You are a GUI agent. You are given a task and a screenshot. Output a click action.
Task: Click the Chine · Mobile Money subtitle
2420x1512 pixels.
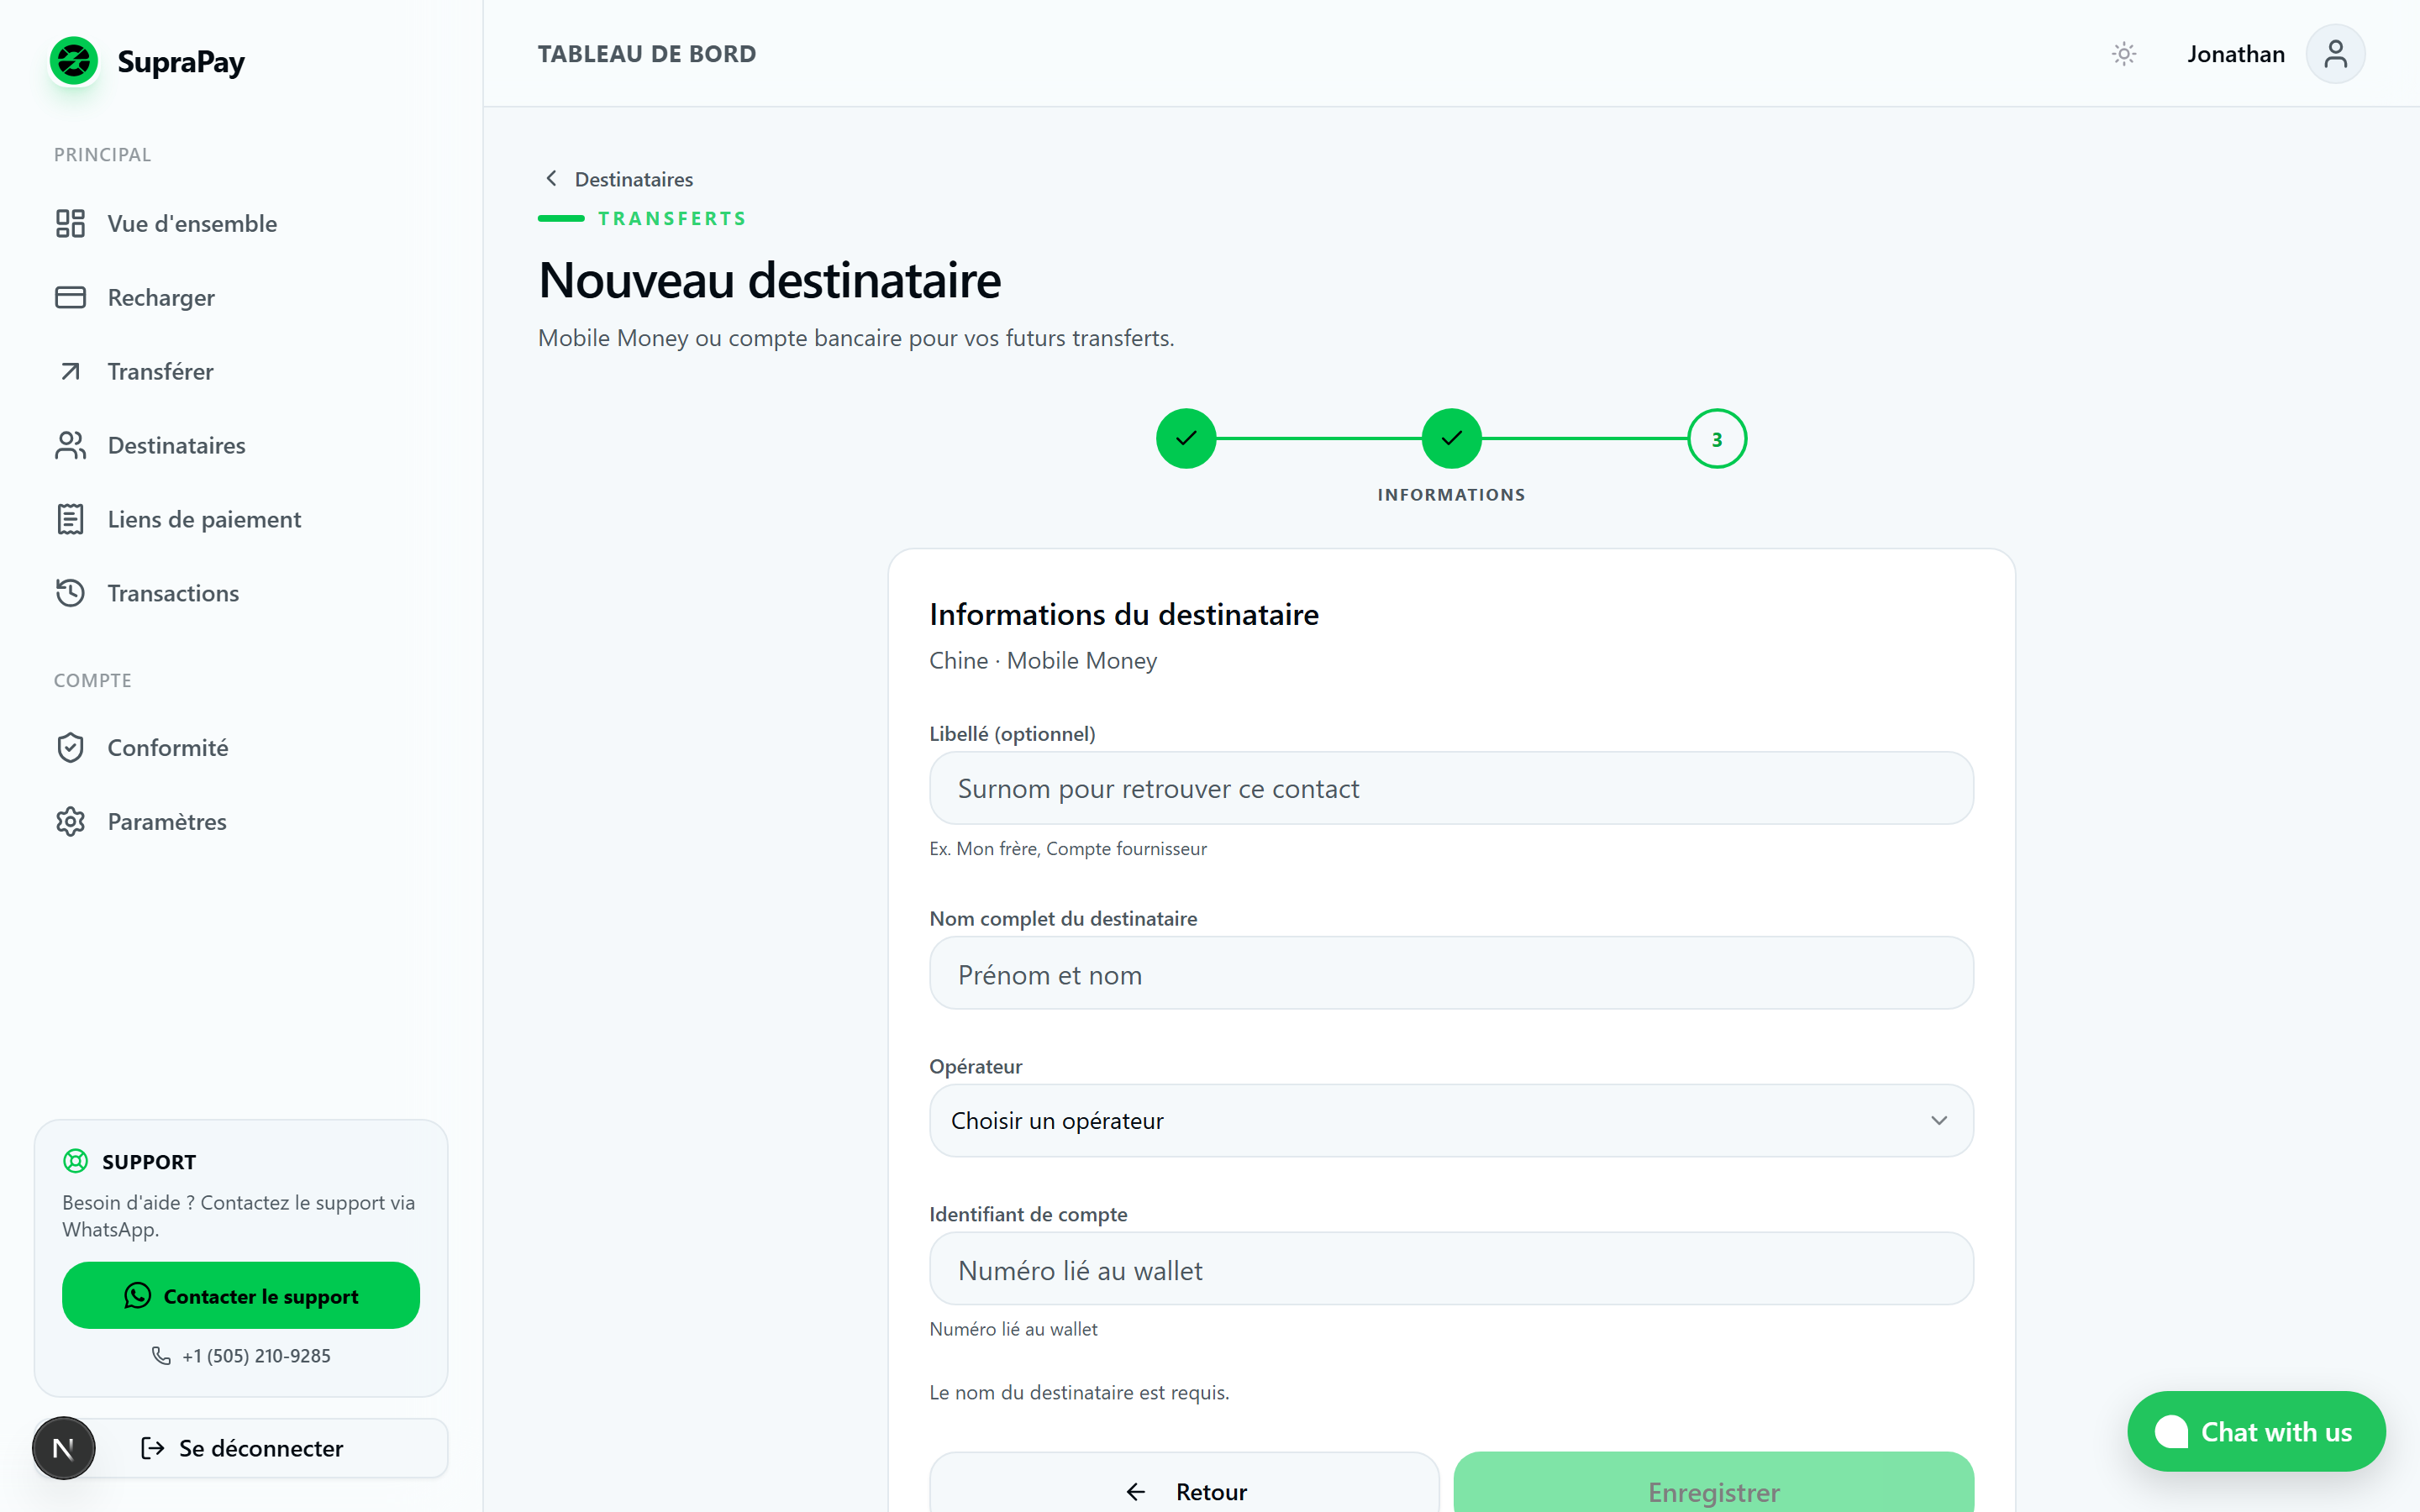1043,660
